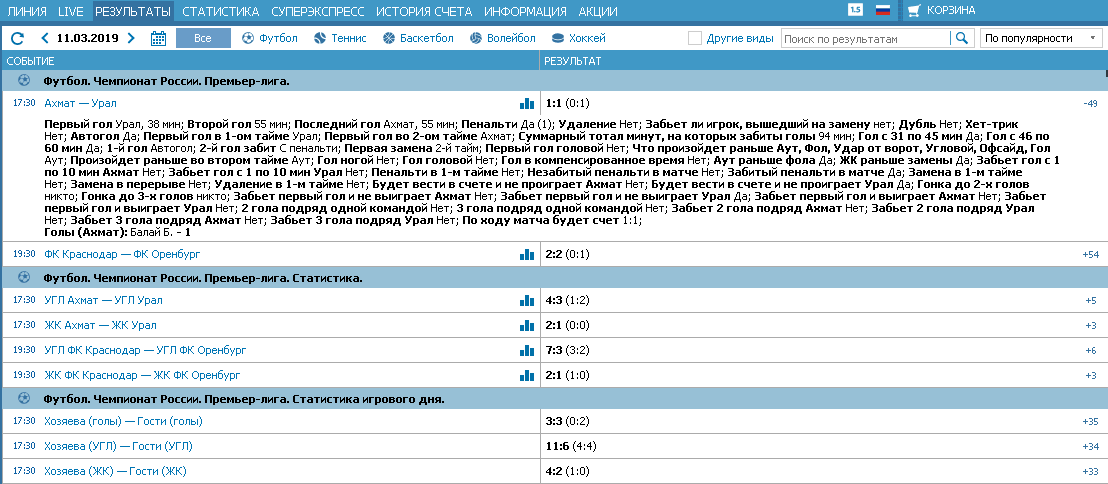
Task: Click the refresh results icon
Action: point(18,38)
